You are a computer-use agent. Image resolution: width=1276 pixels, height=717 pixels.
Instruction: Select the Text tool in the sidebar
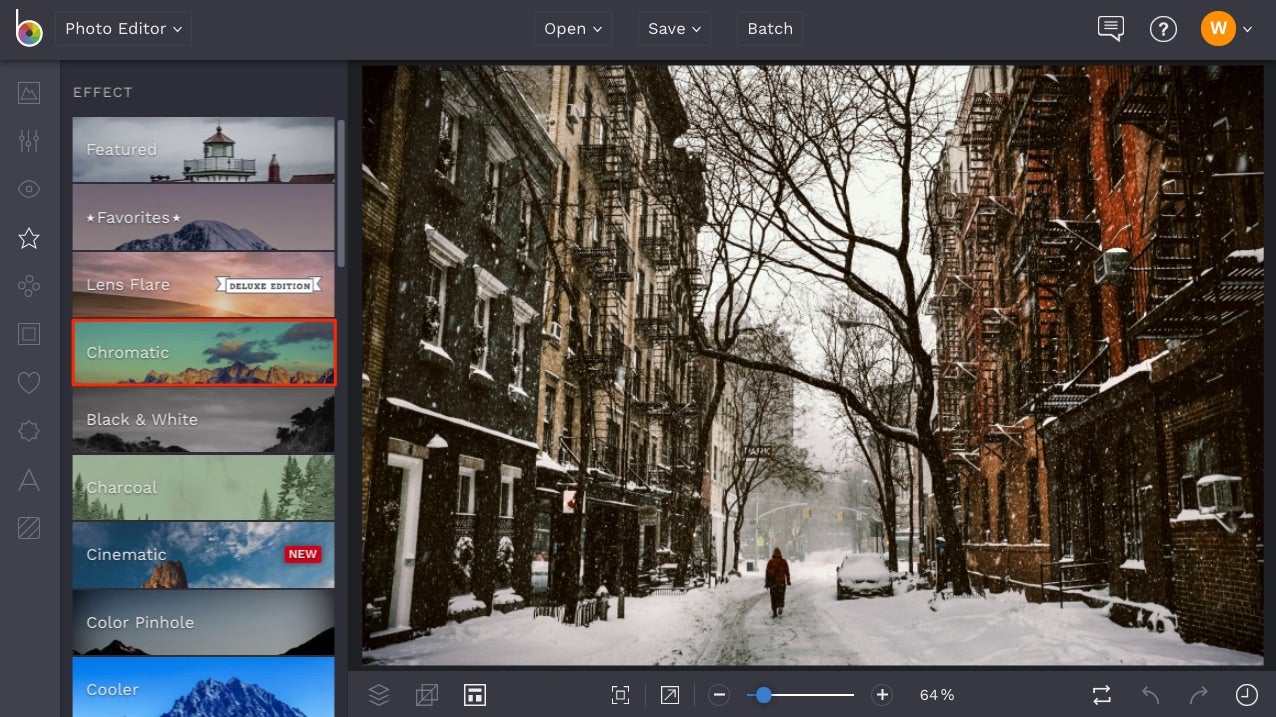[28, 479]
